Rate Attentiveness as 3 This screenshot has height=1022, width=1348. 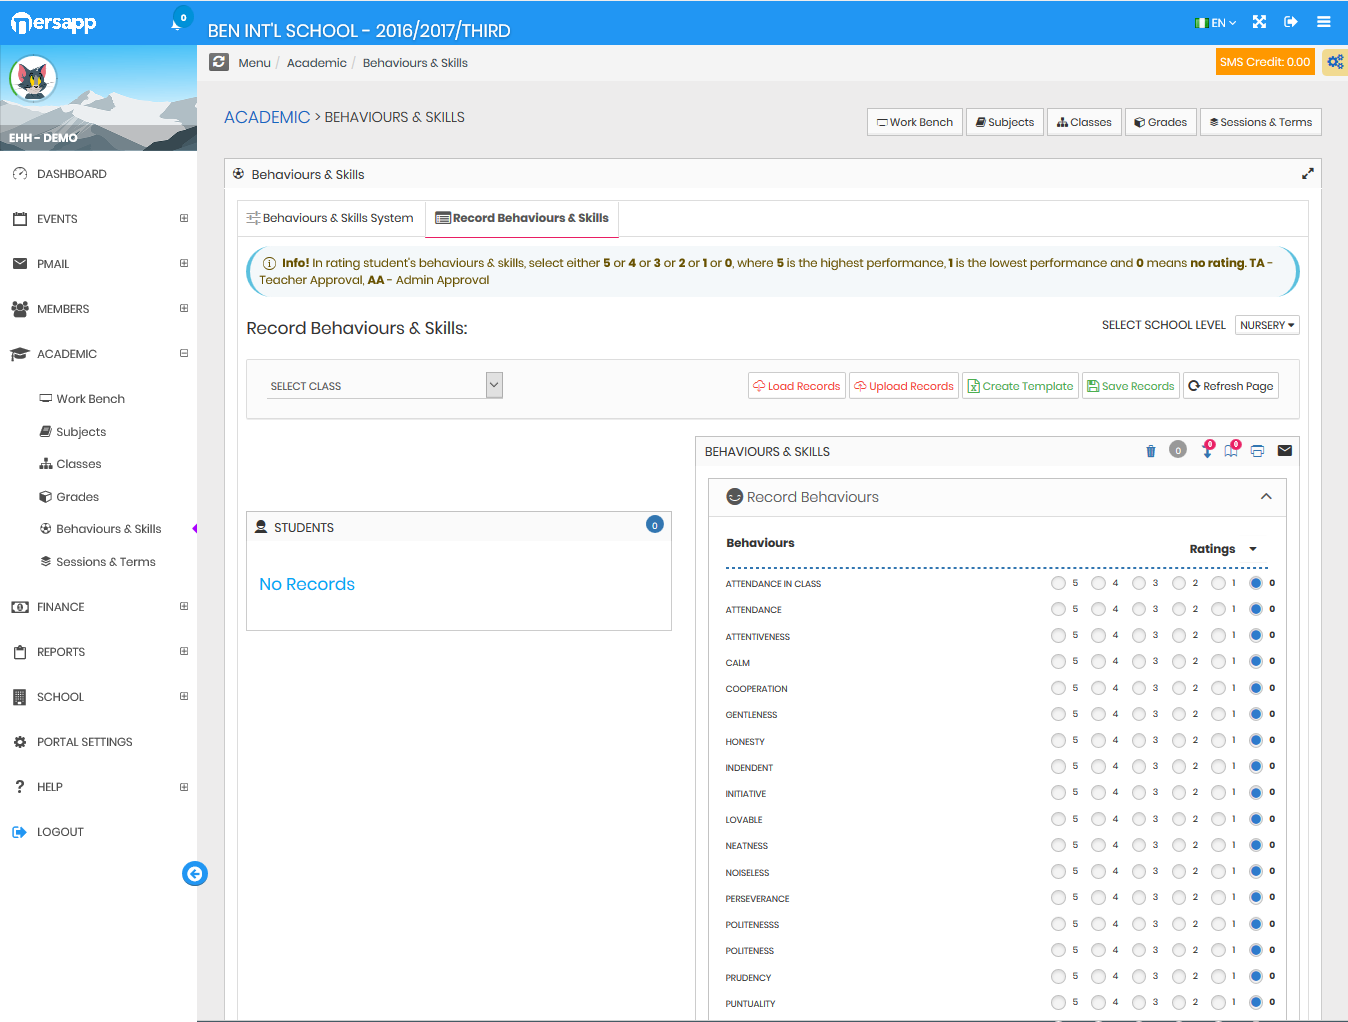(1138, 635)
